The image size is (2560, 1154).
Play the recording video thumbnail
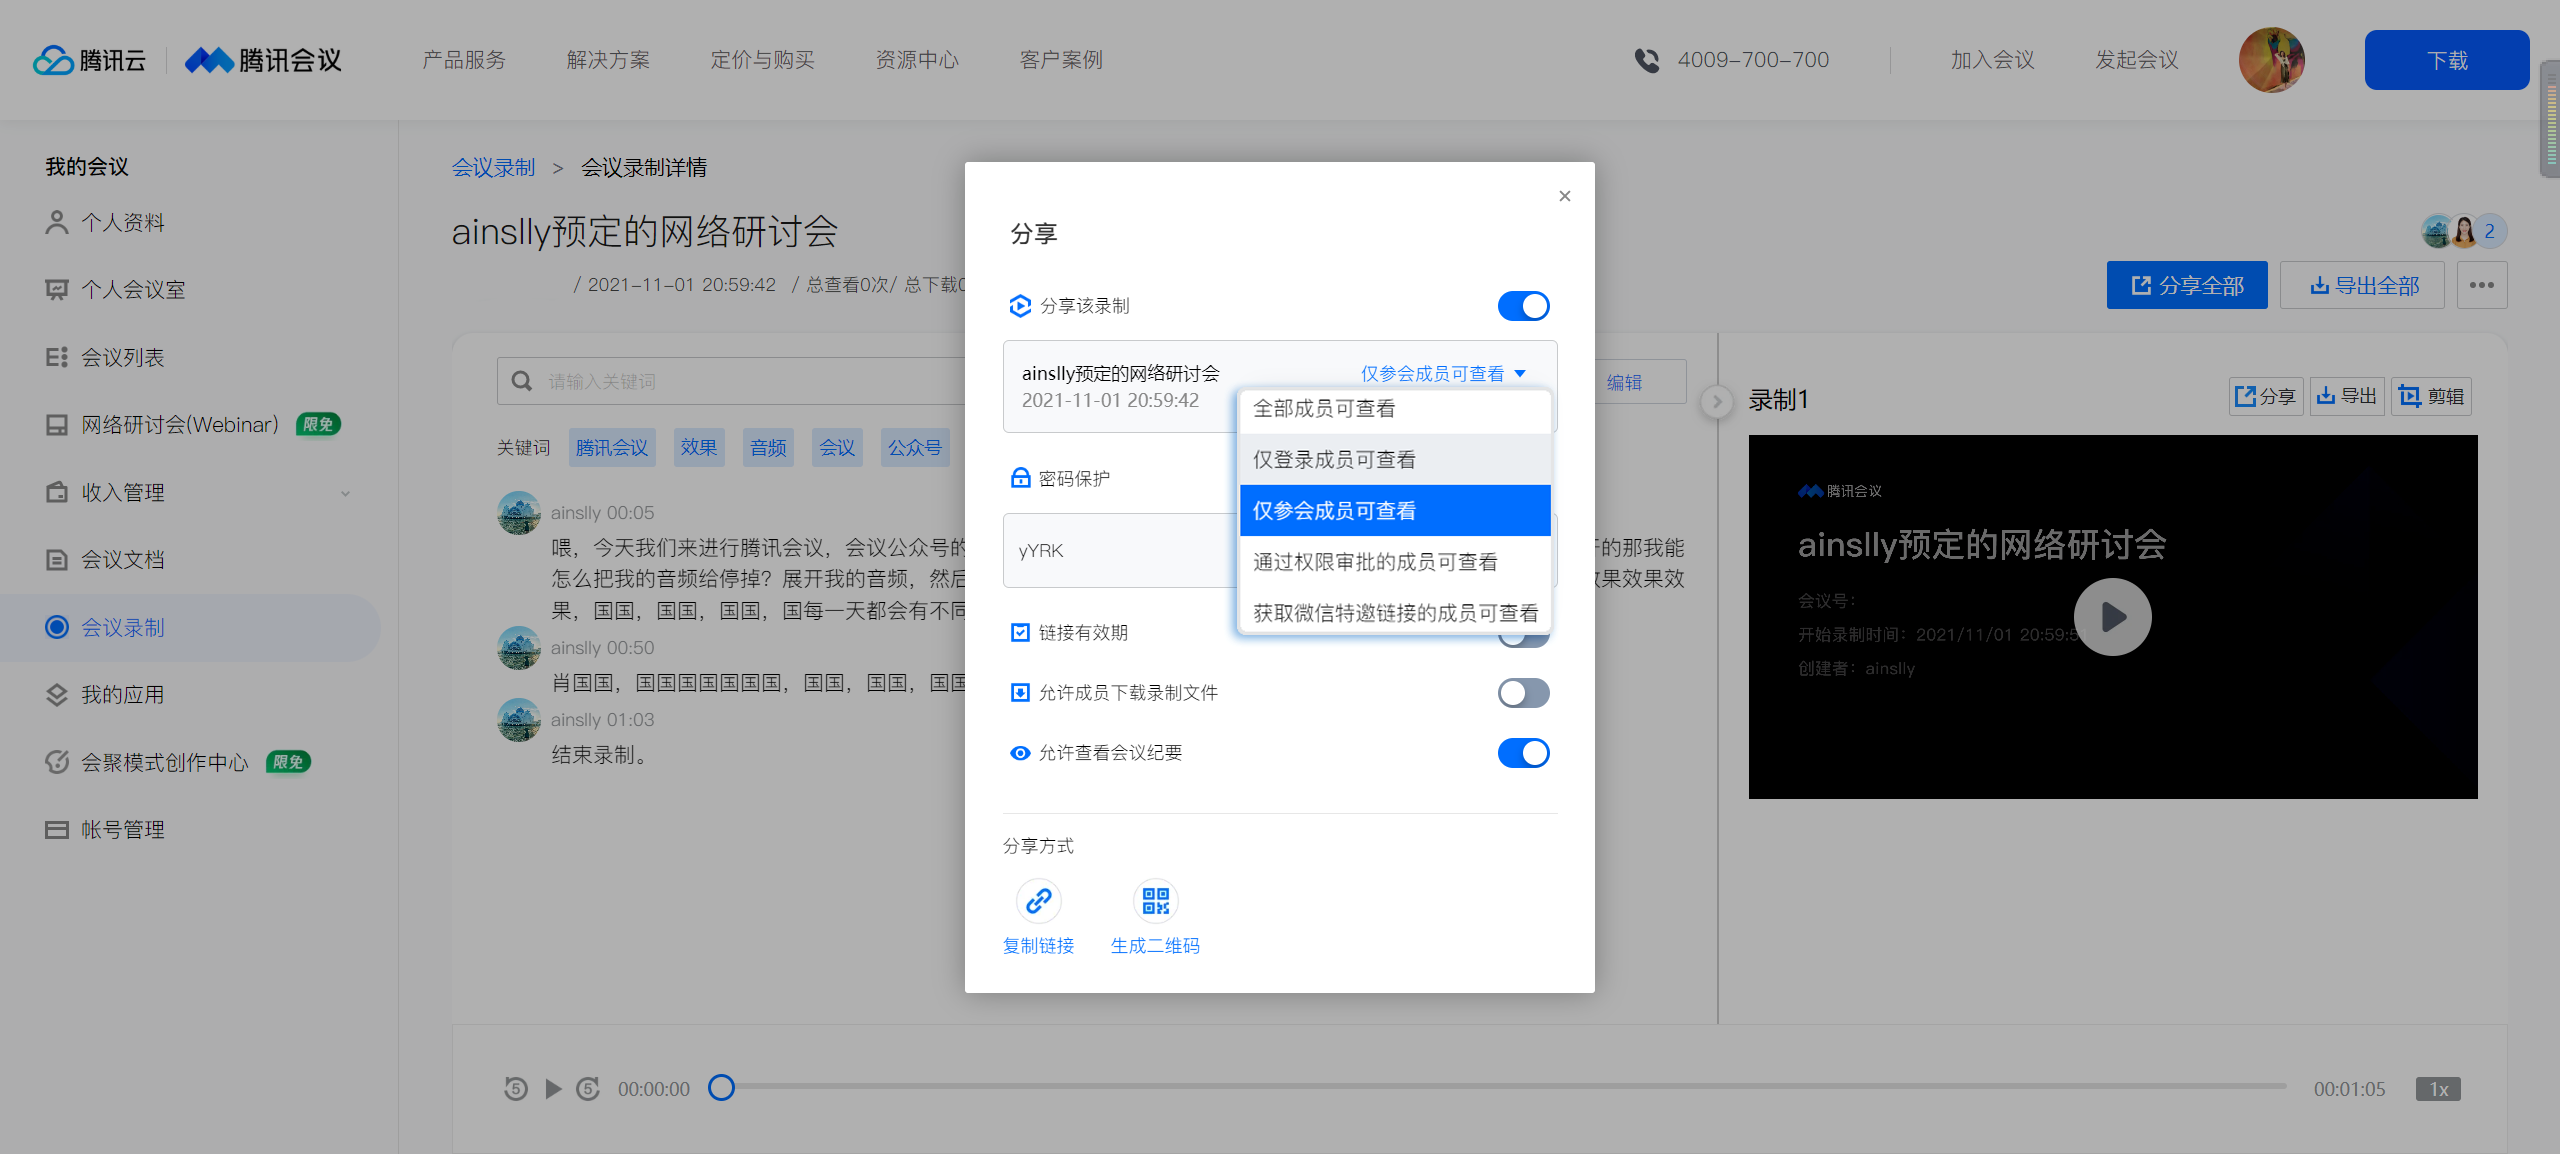[x=2112, y=617]
